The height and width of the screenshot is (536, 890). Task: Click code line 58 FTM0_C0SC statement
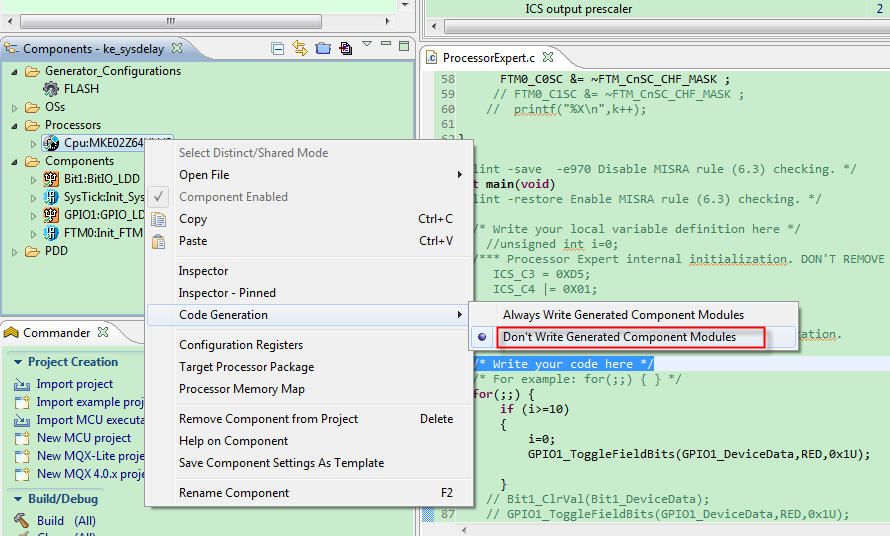click(615, 79)
